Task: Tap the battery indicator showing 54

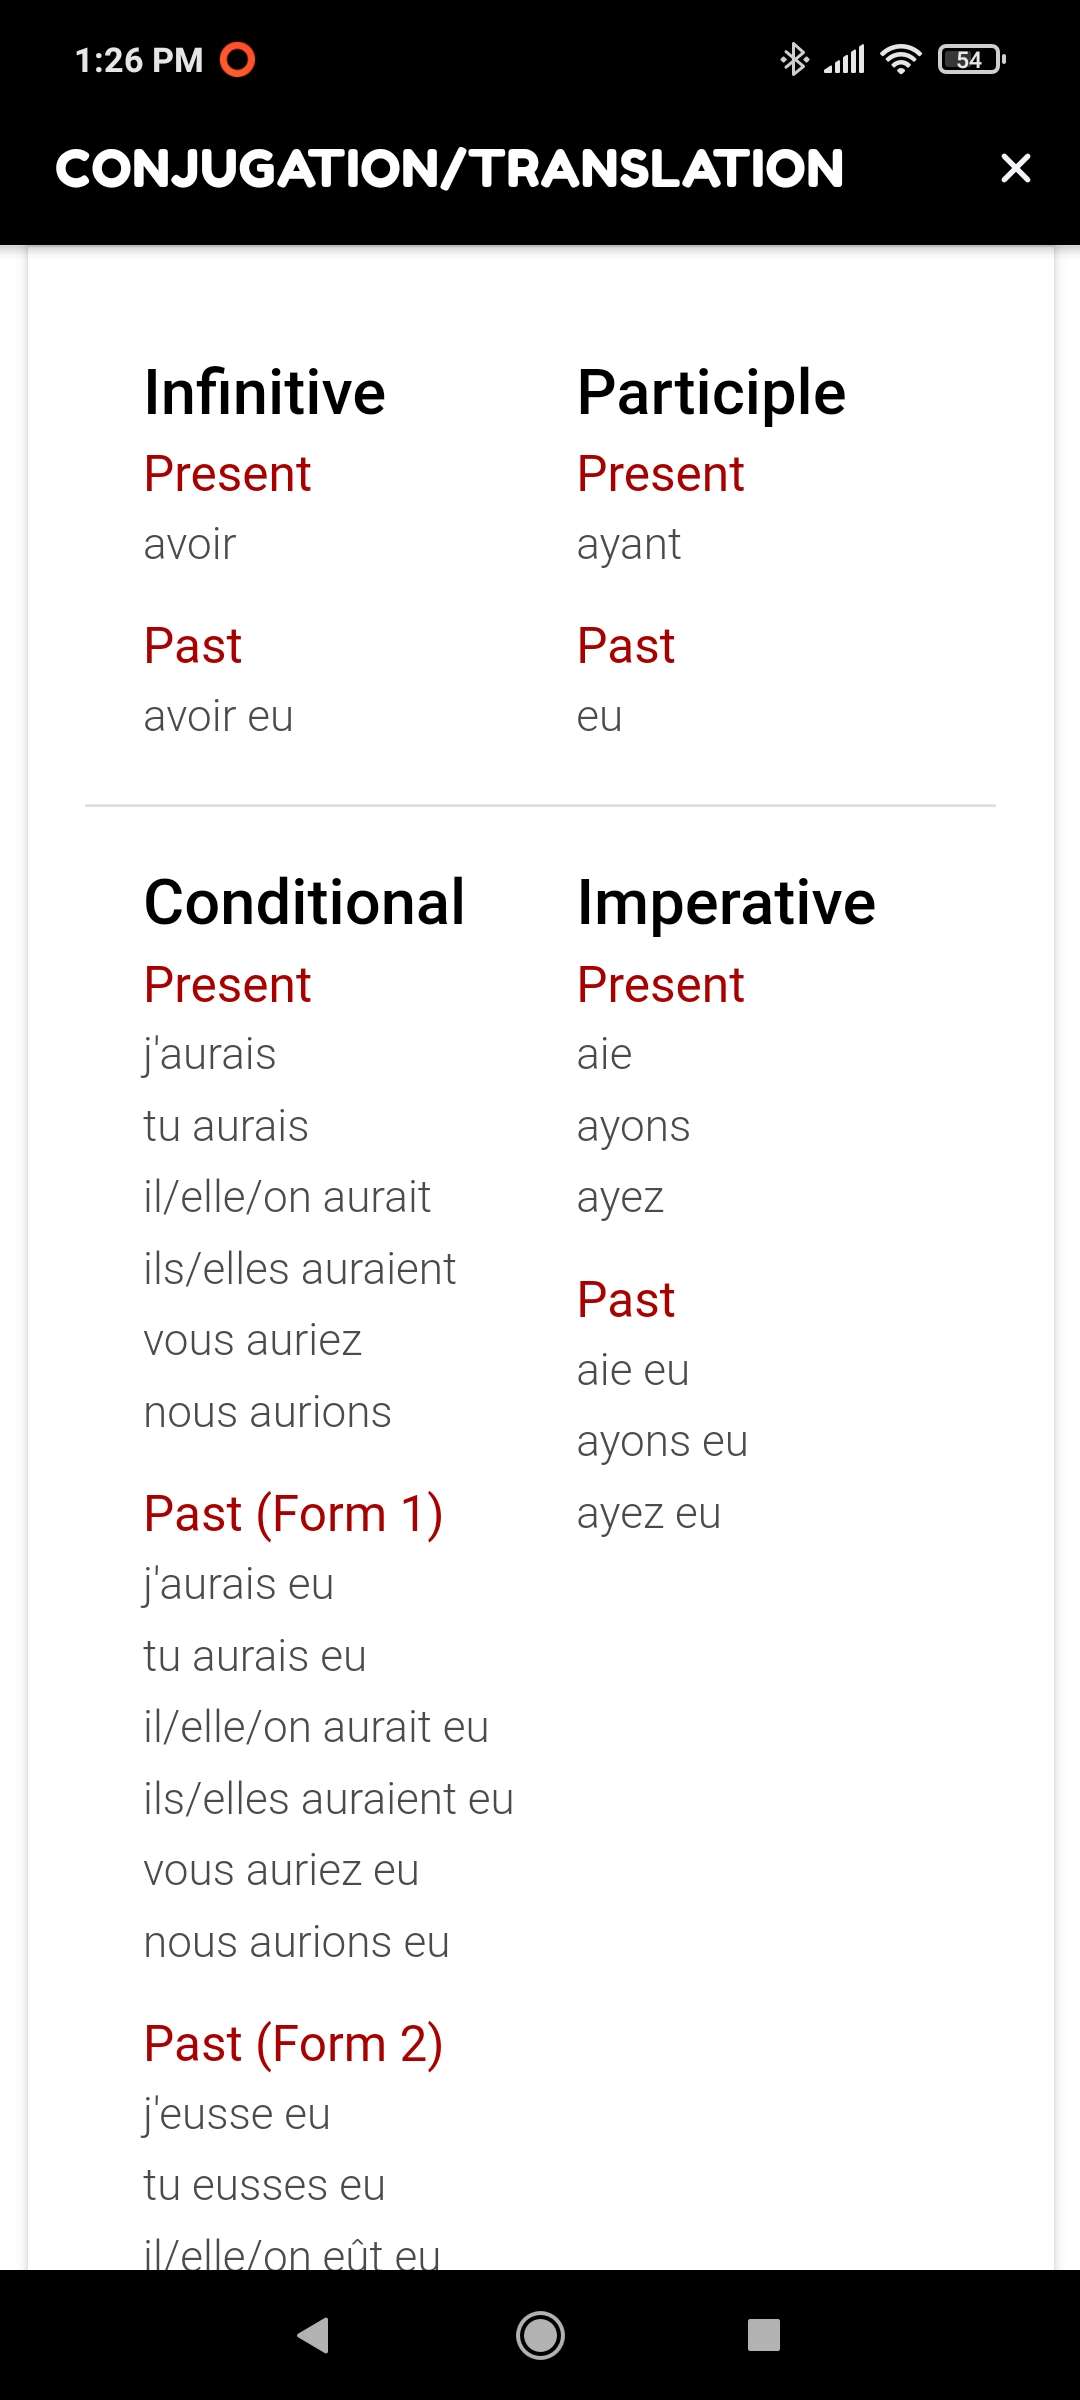Action: 968,60
